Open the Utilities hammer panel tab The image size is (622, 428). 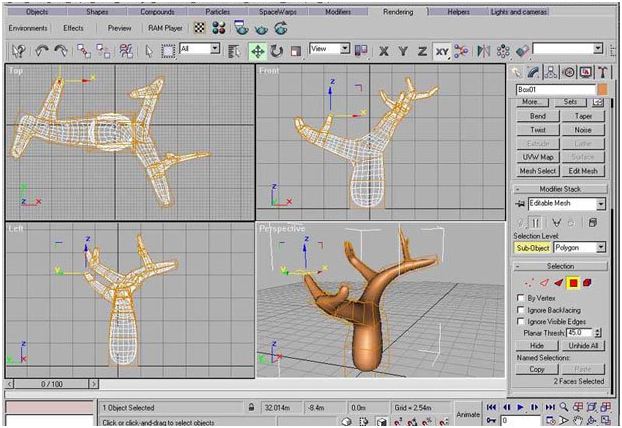point(603,72)
